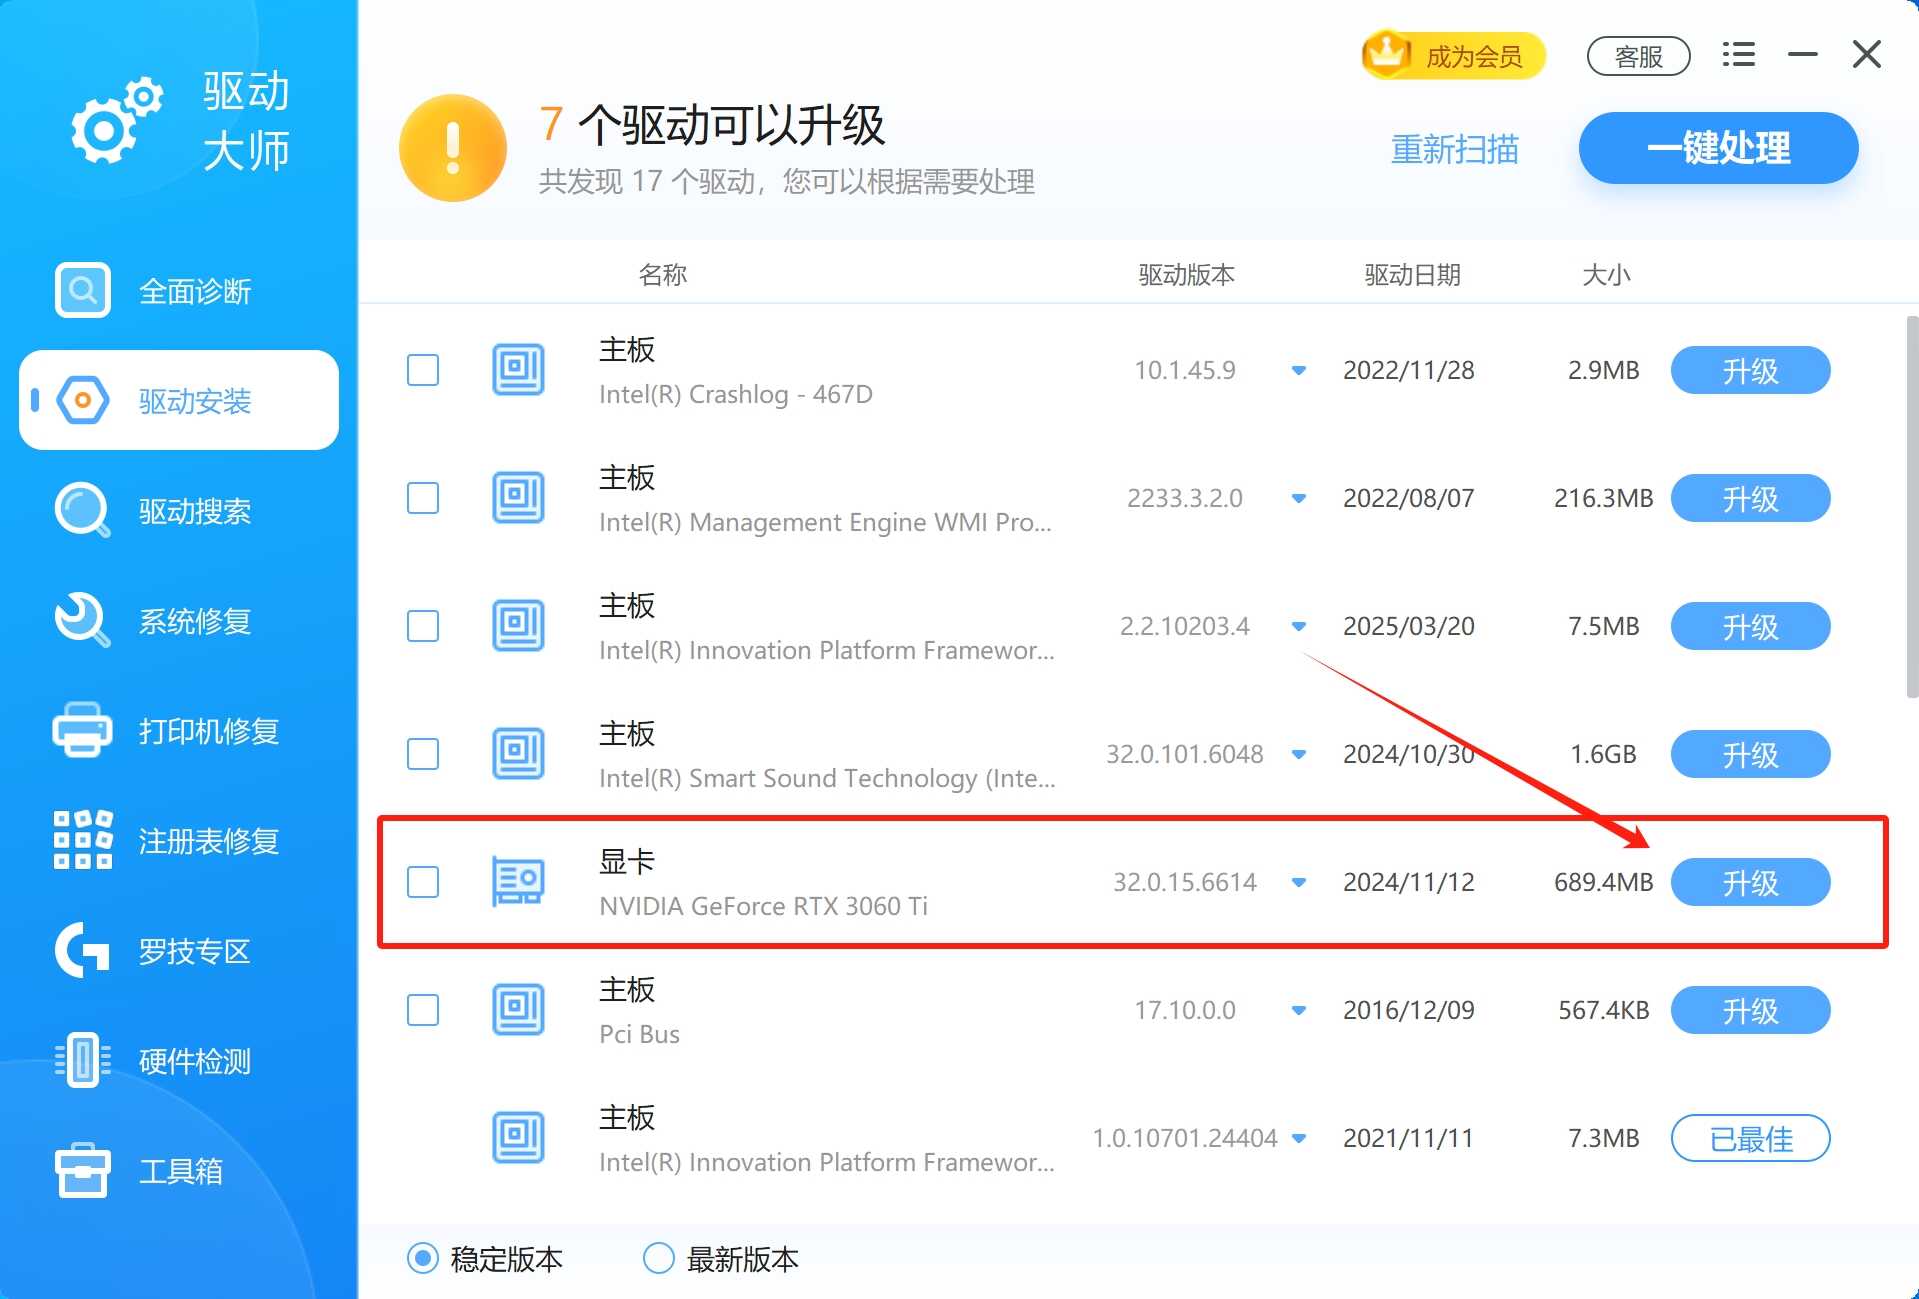Enable the 稳定版本 radio option

pos(423,1259)
